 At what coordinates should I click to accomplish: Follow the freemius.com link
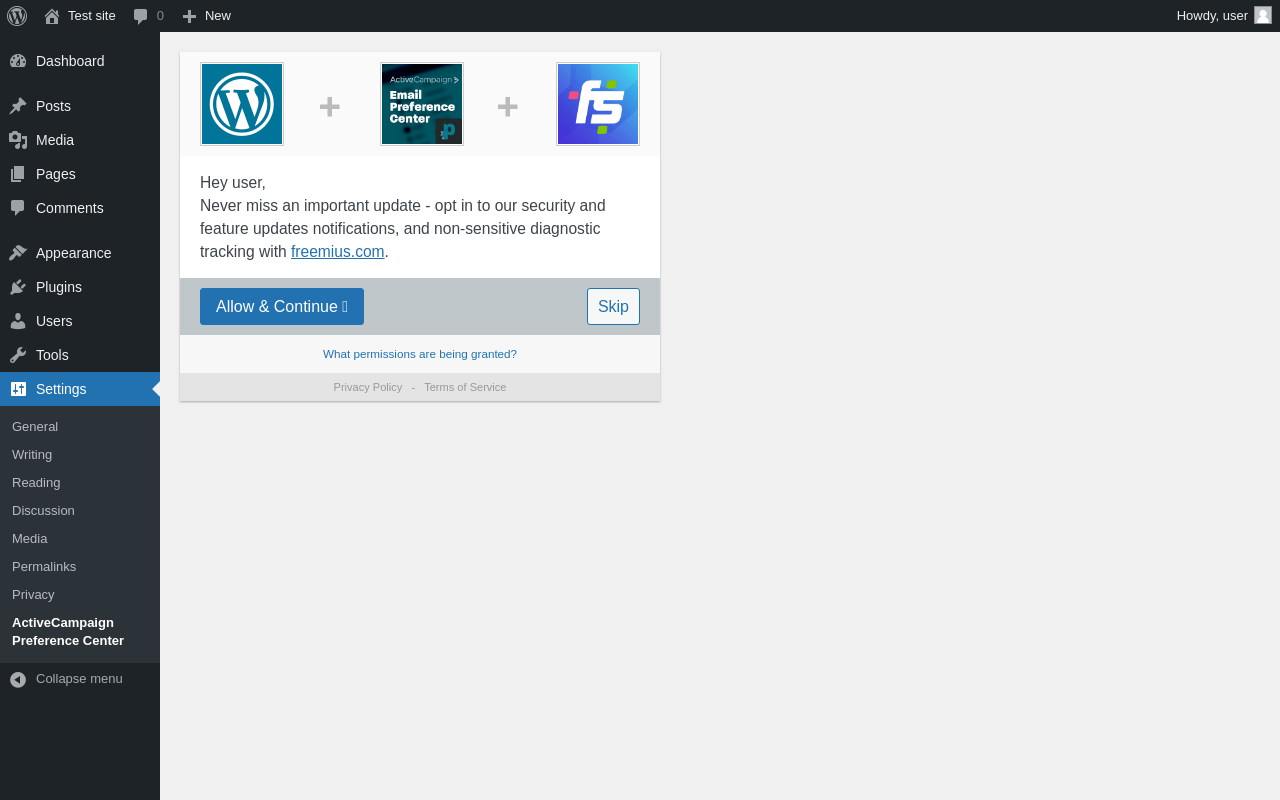coord(338,252)
